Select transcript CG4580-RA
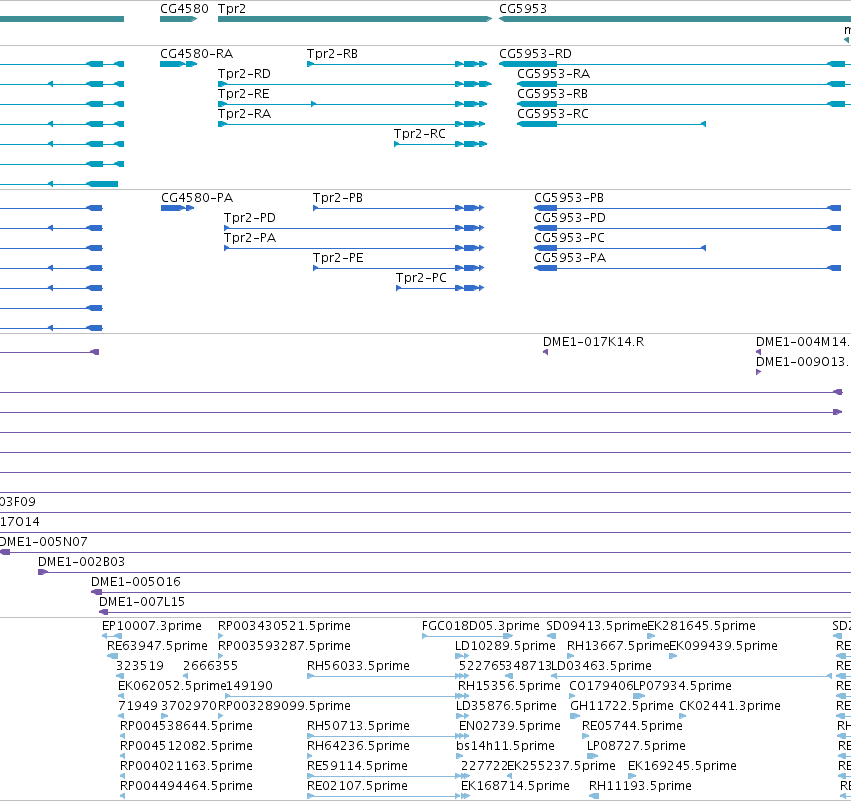 coord(196,54)
